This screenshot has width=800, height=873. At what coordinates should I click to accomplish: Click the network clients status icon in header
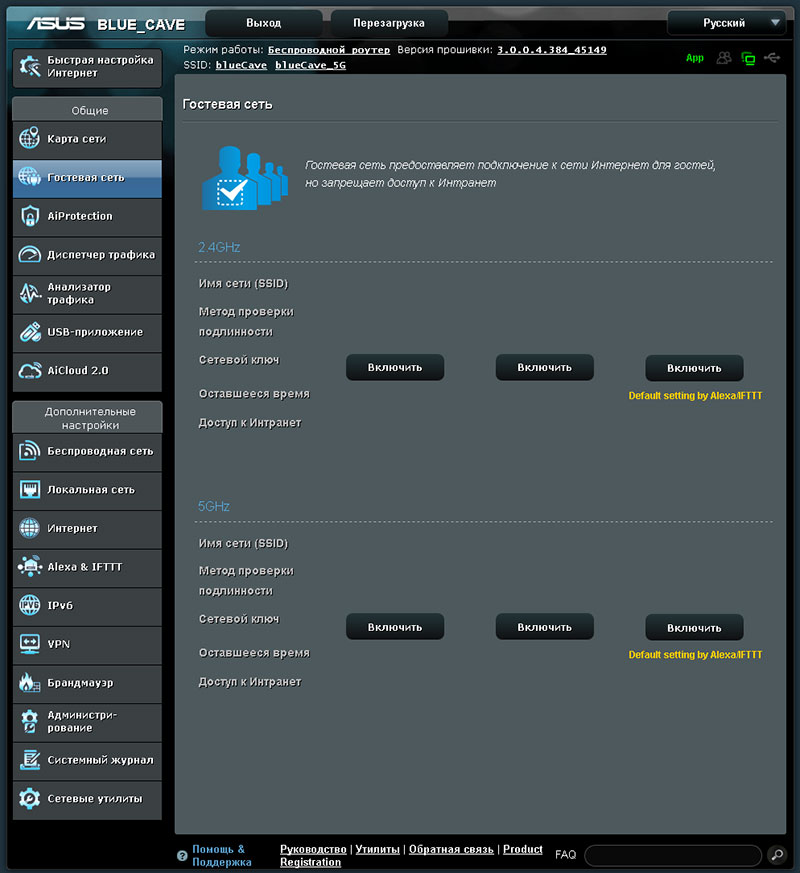coord(748,58)
